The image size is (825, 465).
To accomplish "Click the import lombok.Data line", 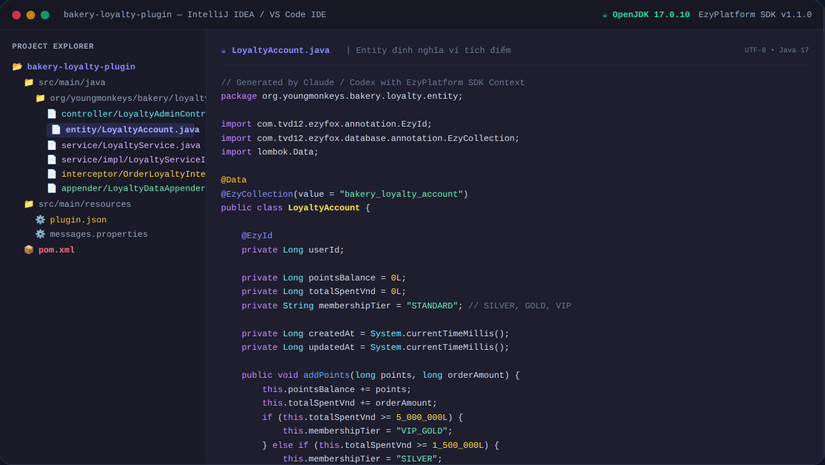I will tap(269, 152).
